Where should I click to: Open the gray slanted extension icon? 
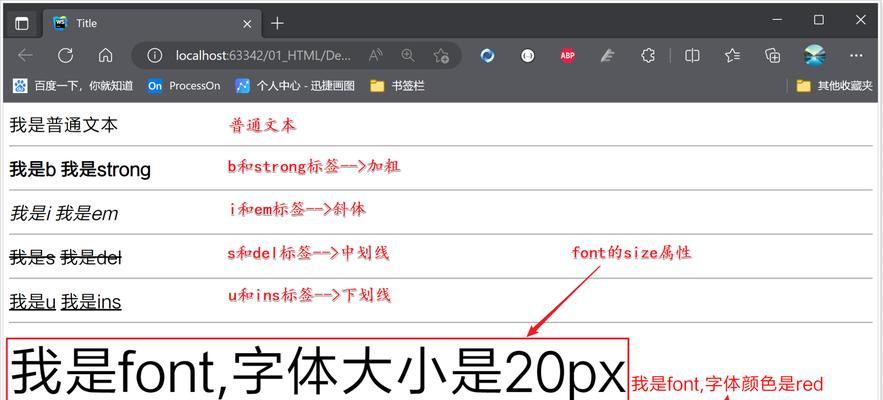pyautogui.click(x=606, y=55)
